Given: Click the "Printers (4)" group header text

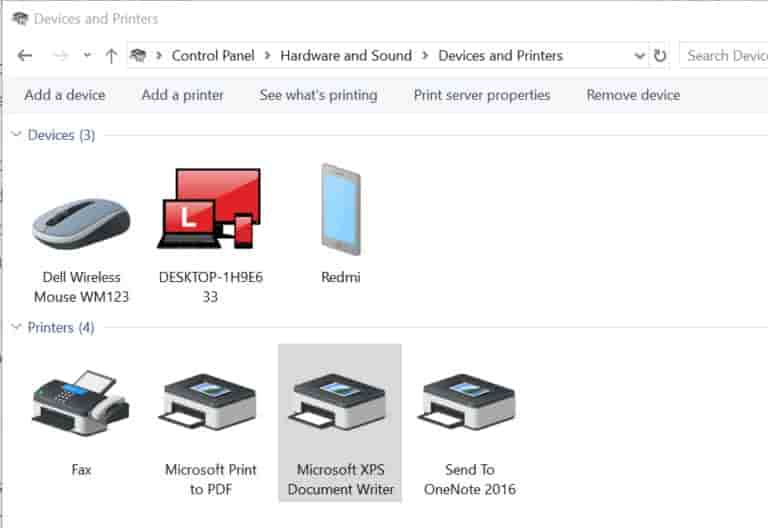Looking at the screenshot, I should (x=61, y=327).
